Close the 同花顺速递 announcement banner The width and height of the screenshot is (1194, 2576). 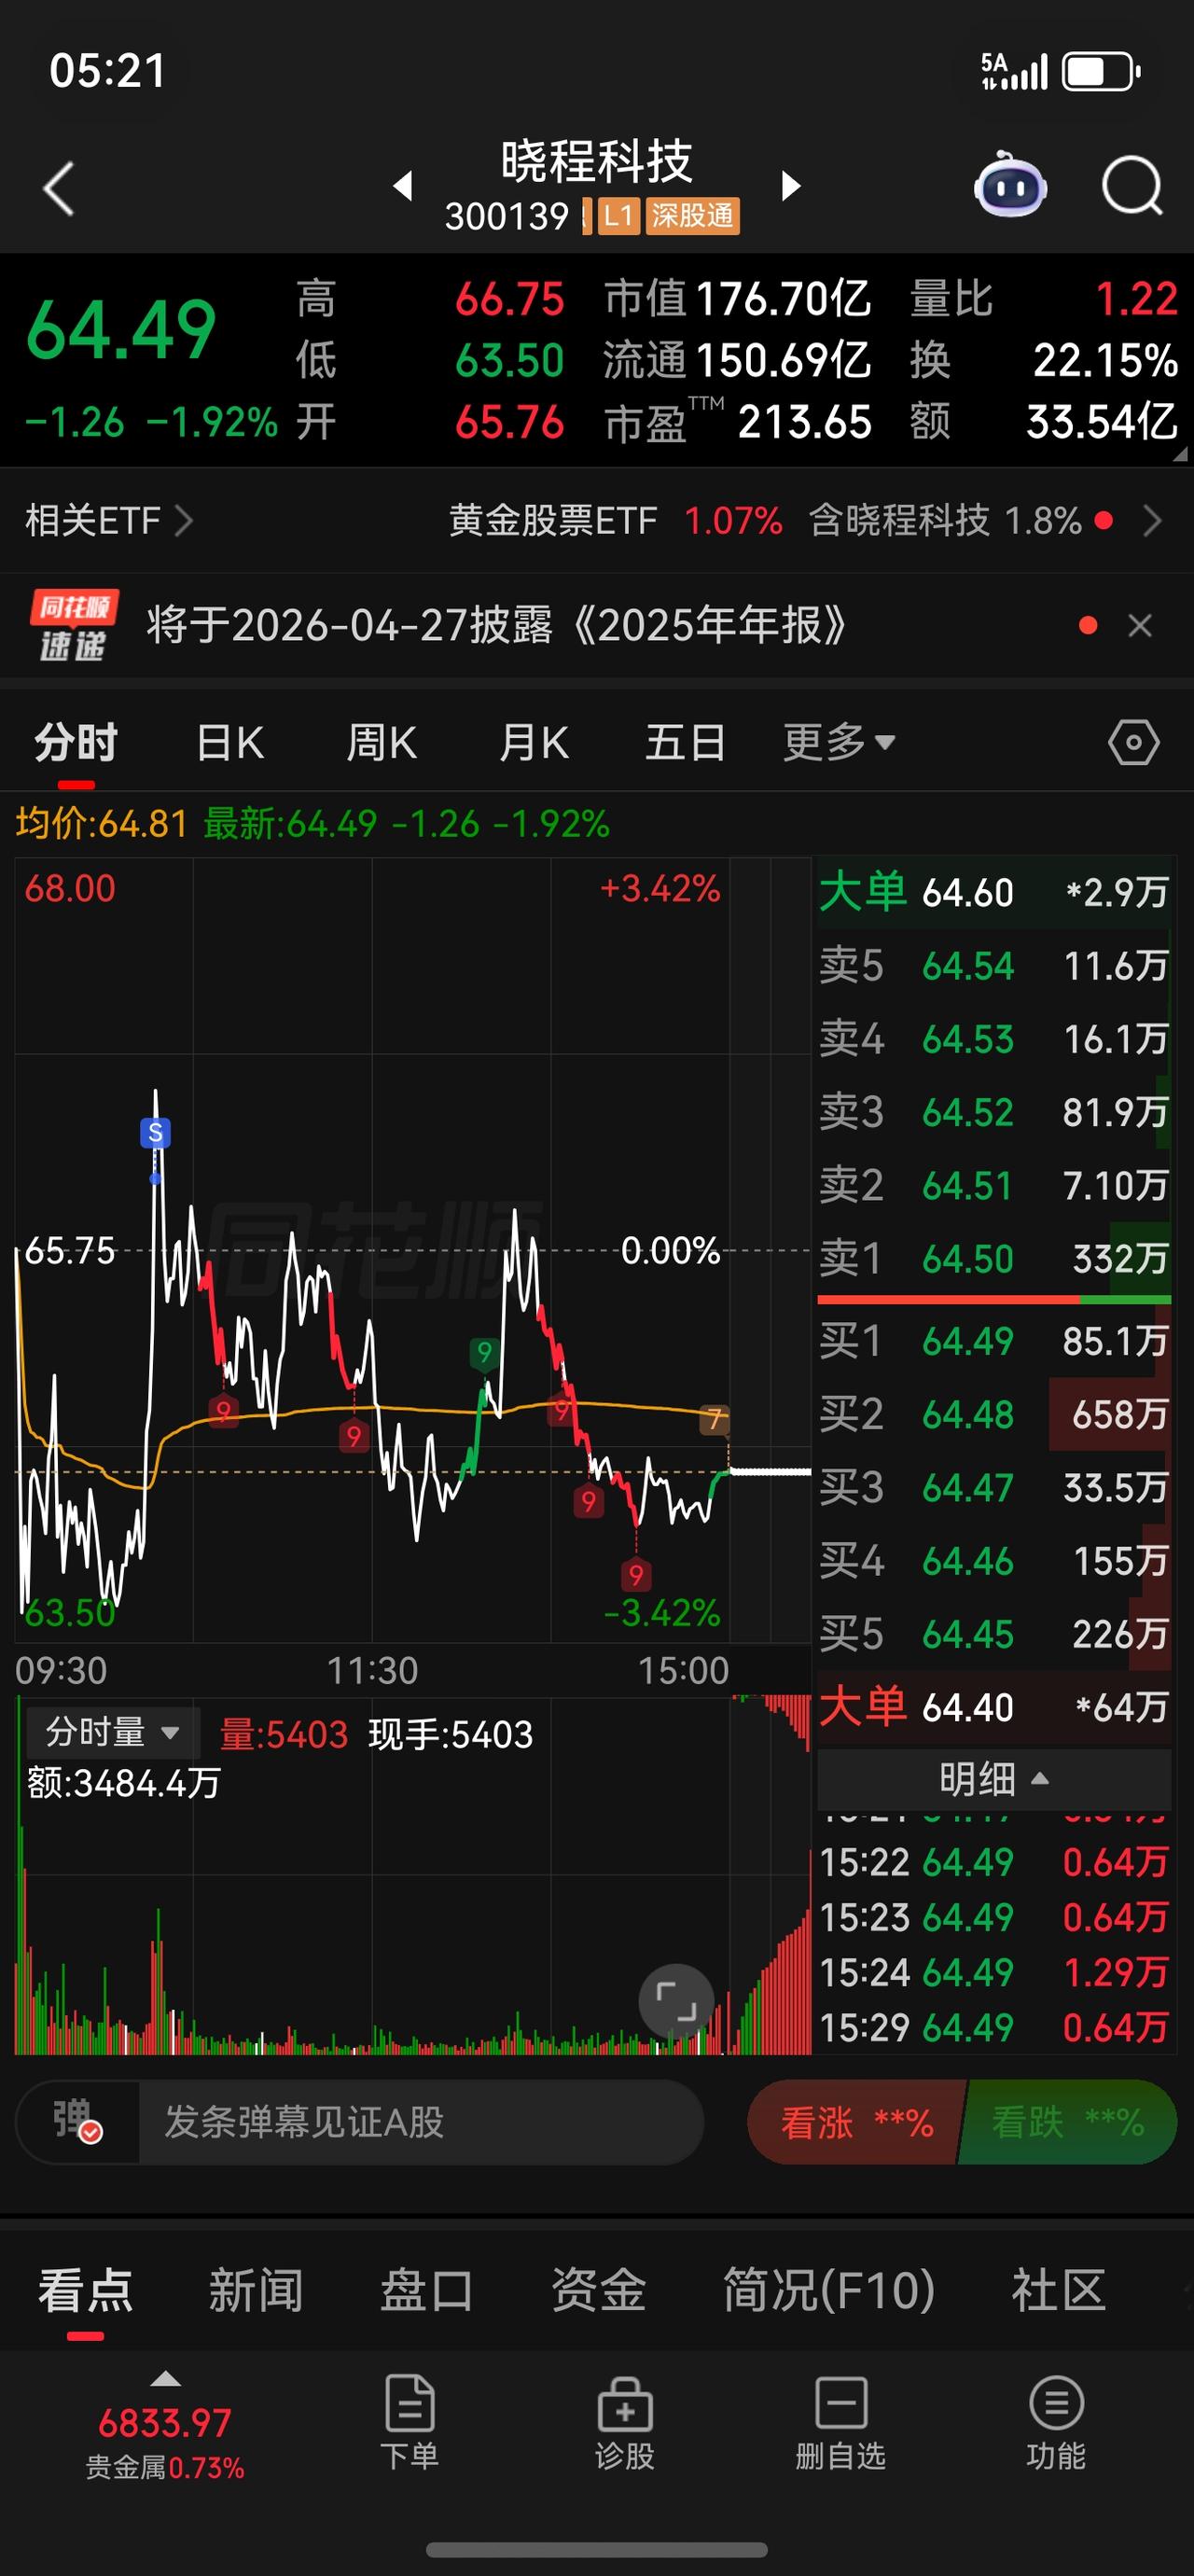pyautogui.click(x=1140, y=626)
